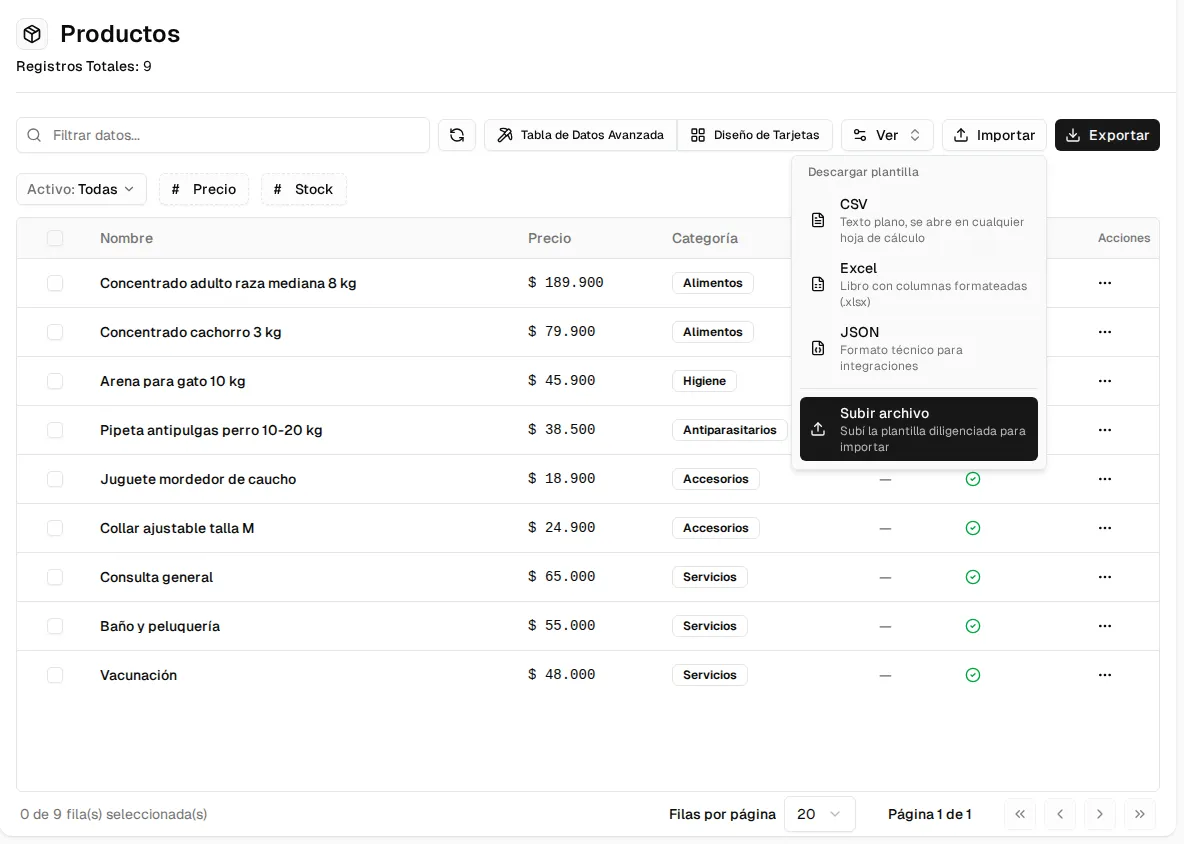Focus the Filtrar datos search field
The height and width of the screenshot is (844, 1184).
223,135
